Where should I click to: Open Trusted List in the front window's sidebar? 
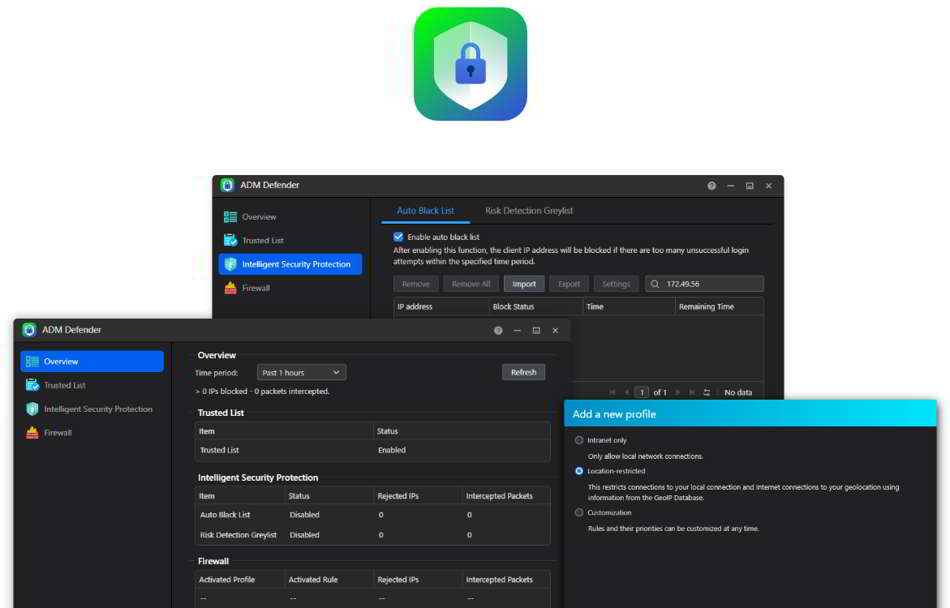click(92, 385)
